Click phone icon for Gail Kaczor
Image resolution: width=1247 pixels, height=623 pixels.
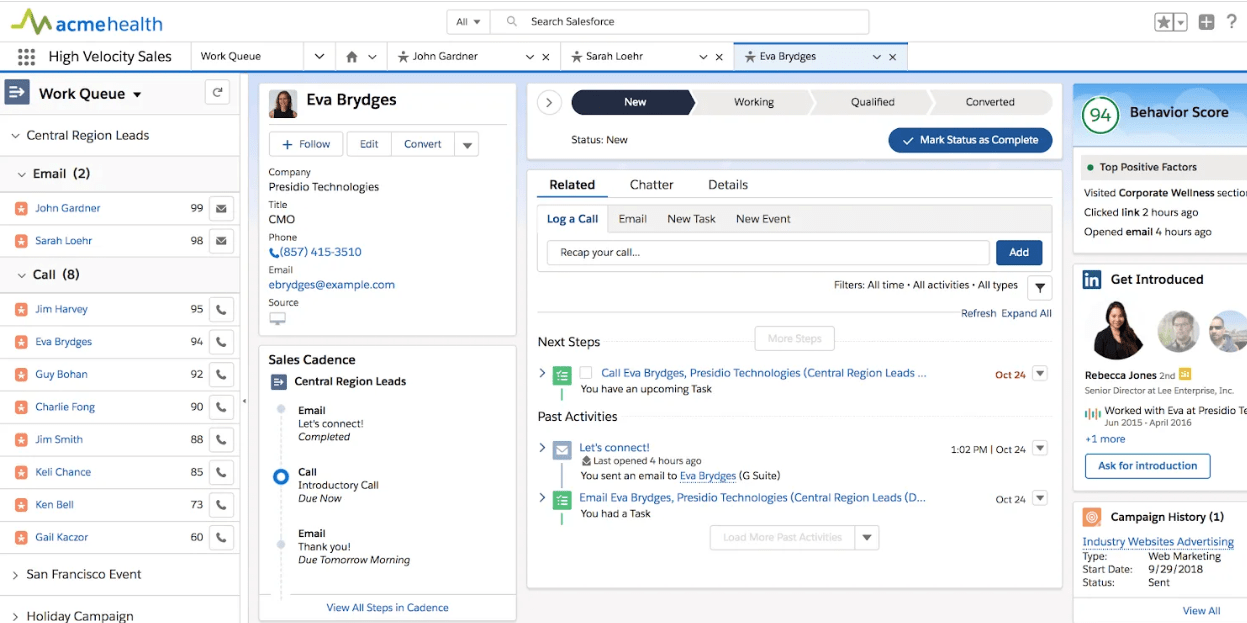(221, 537)
